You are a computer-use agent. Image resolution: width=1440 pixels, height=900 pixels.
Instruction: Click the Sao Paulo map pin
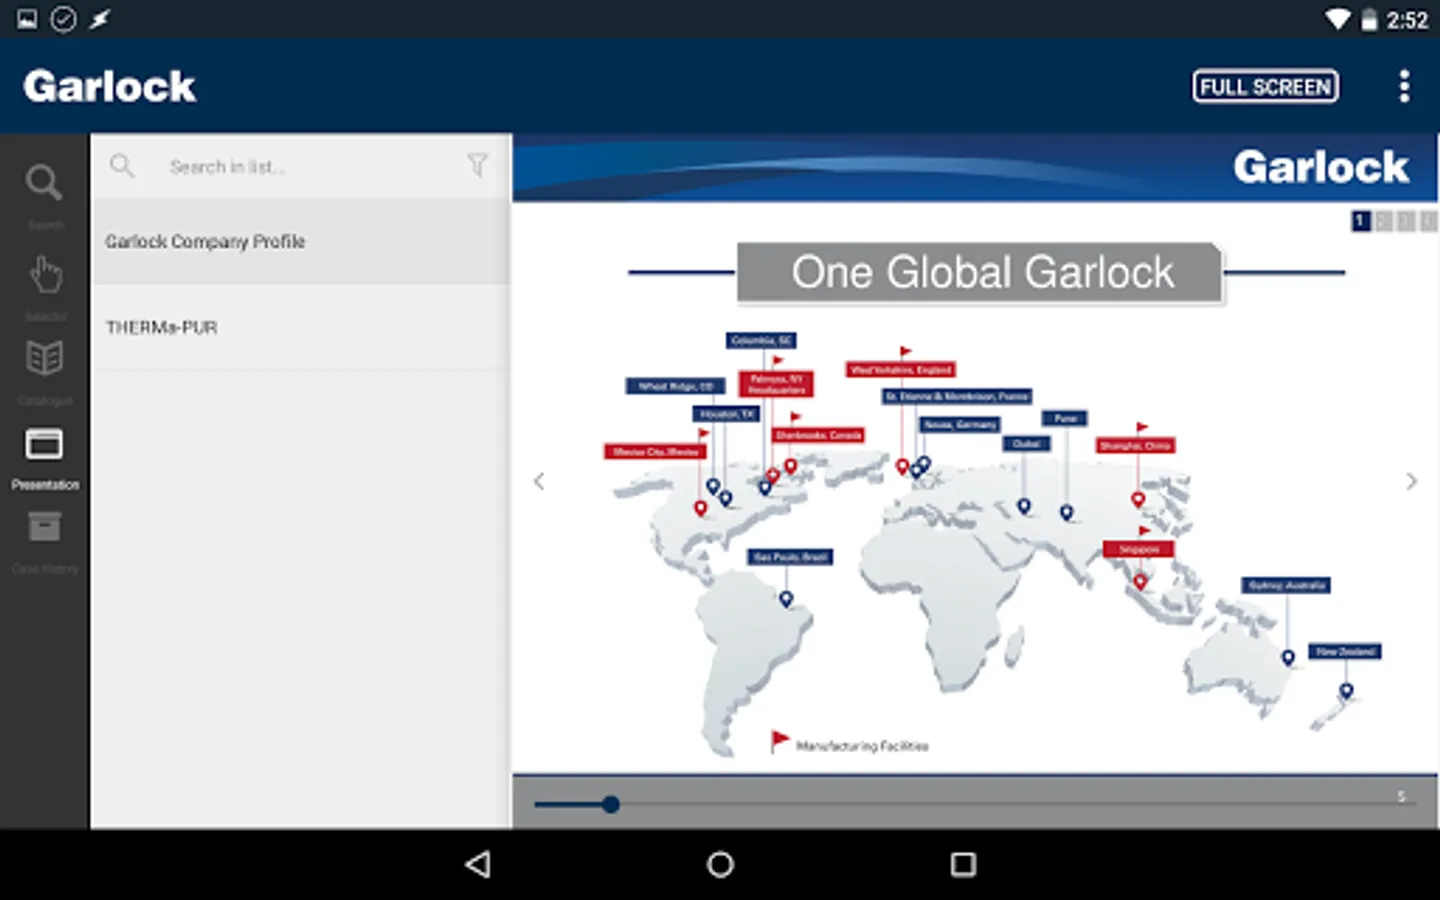786,599
